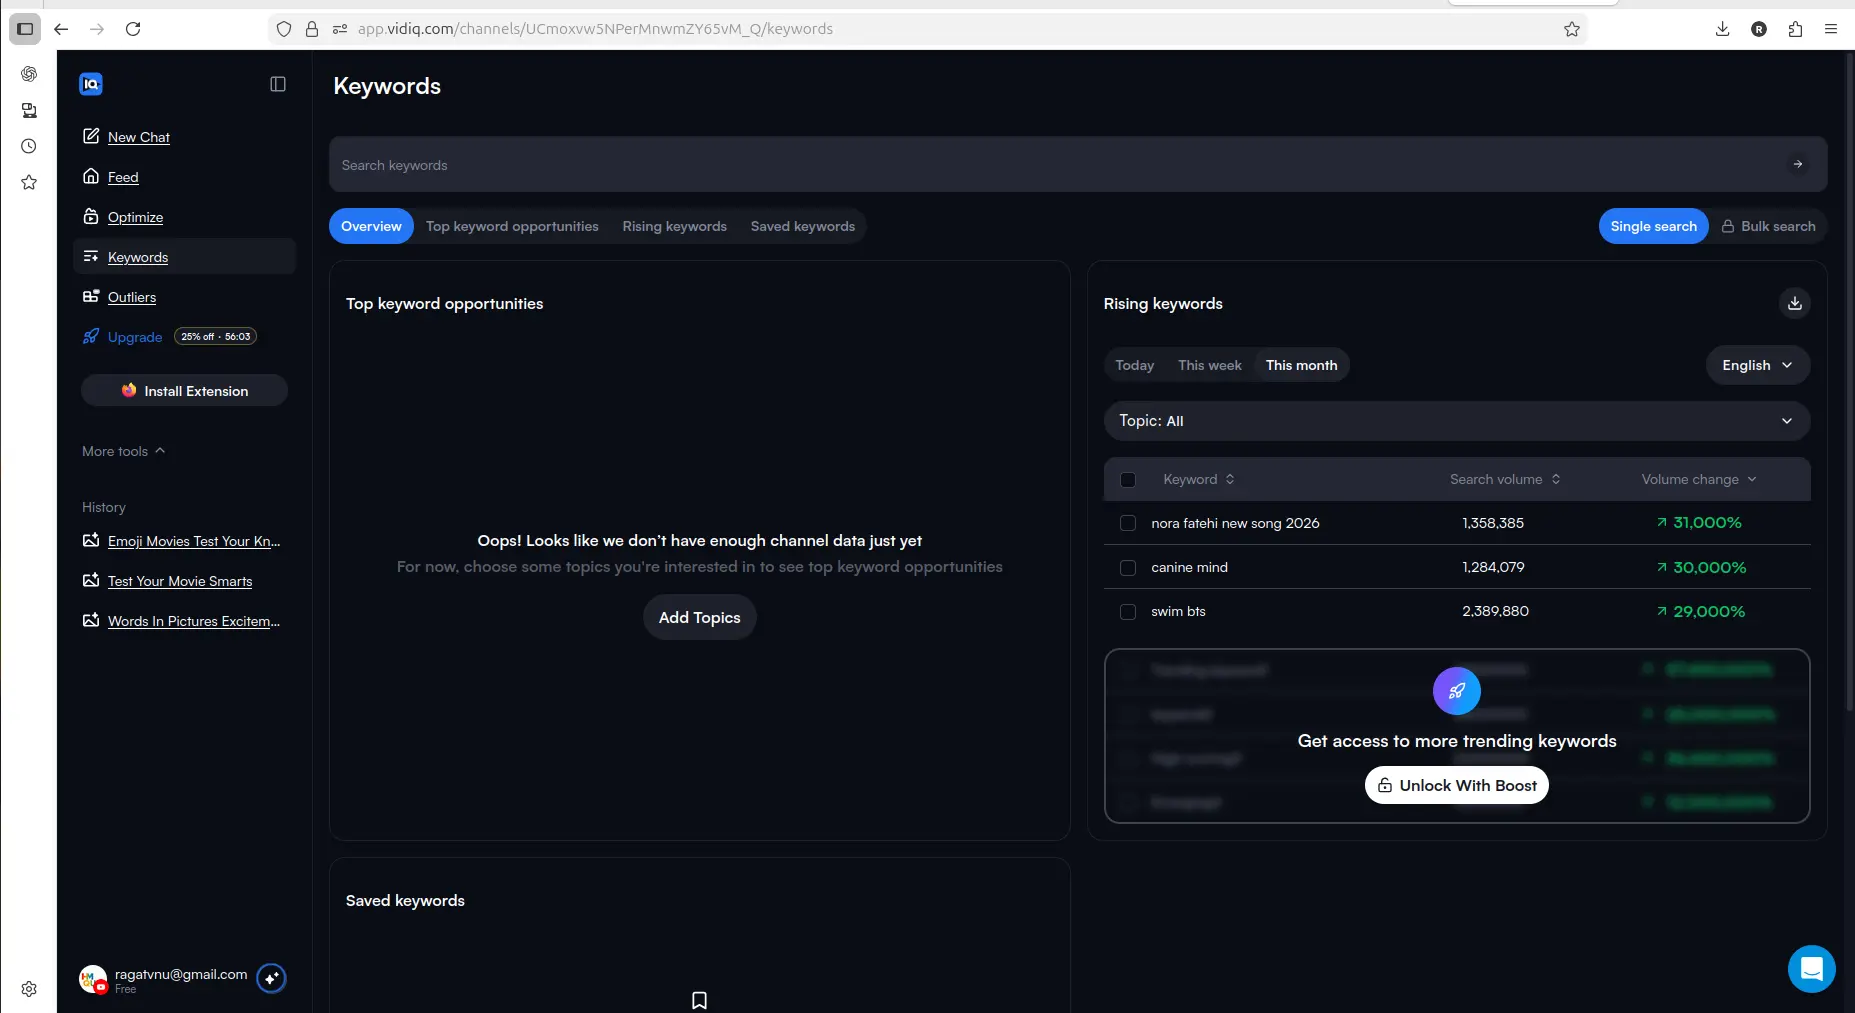Image resolution: width=1855 pixels, height=1013 pixels.
Task: Open browser downloads panel
Action: (1722, 29)
